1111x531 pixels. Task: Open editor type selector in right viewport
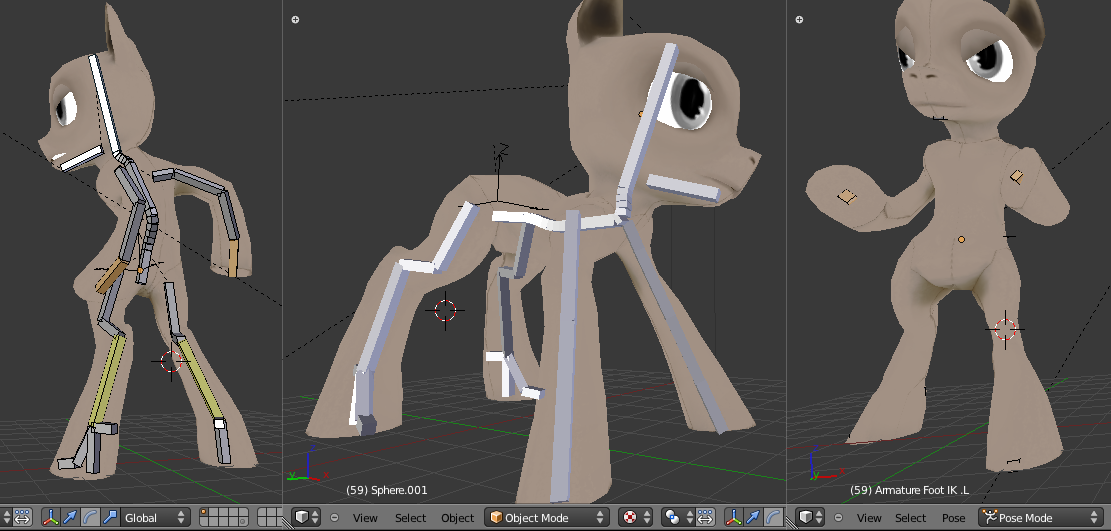[x=810, y=518]
